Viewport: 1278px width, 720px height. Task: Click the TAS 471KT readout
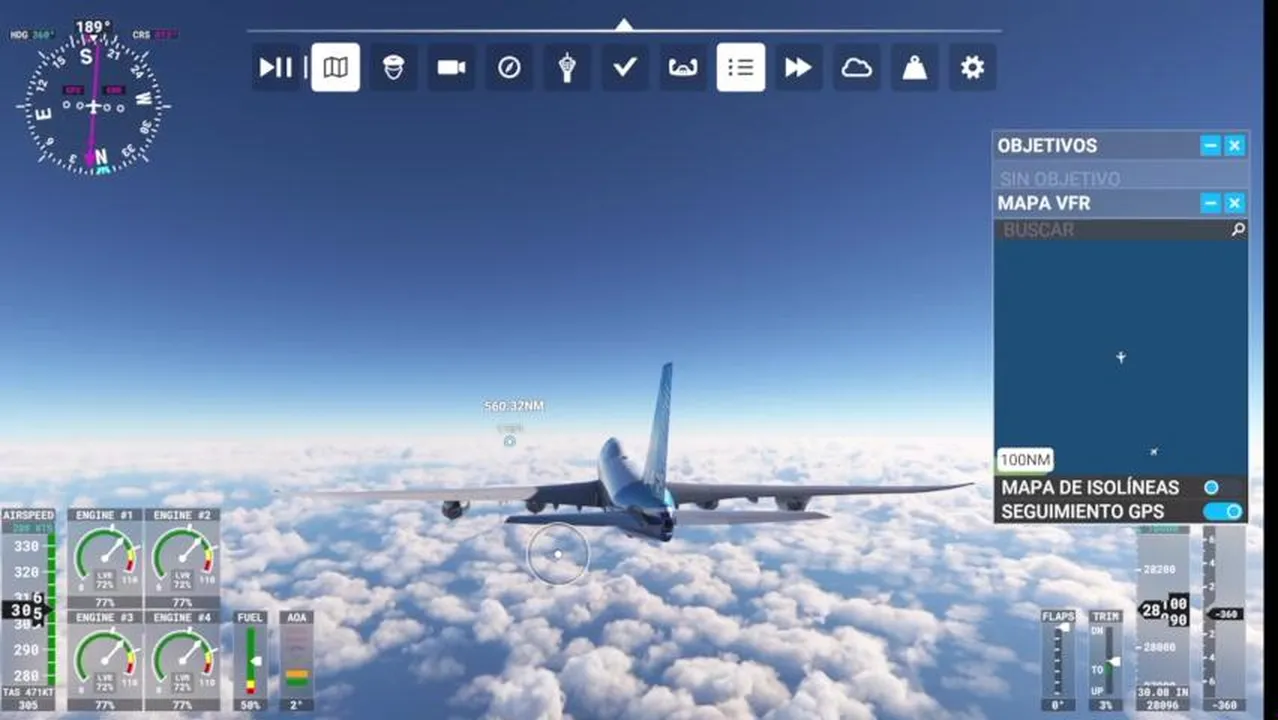coord(27,692)
